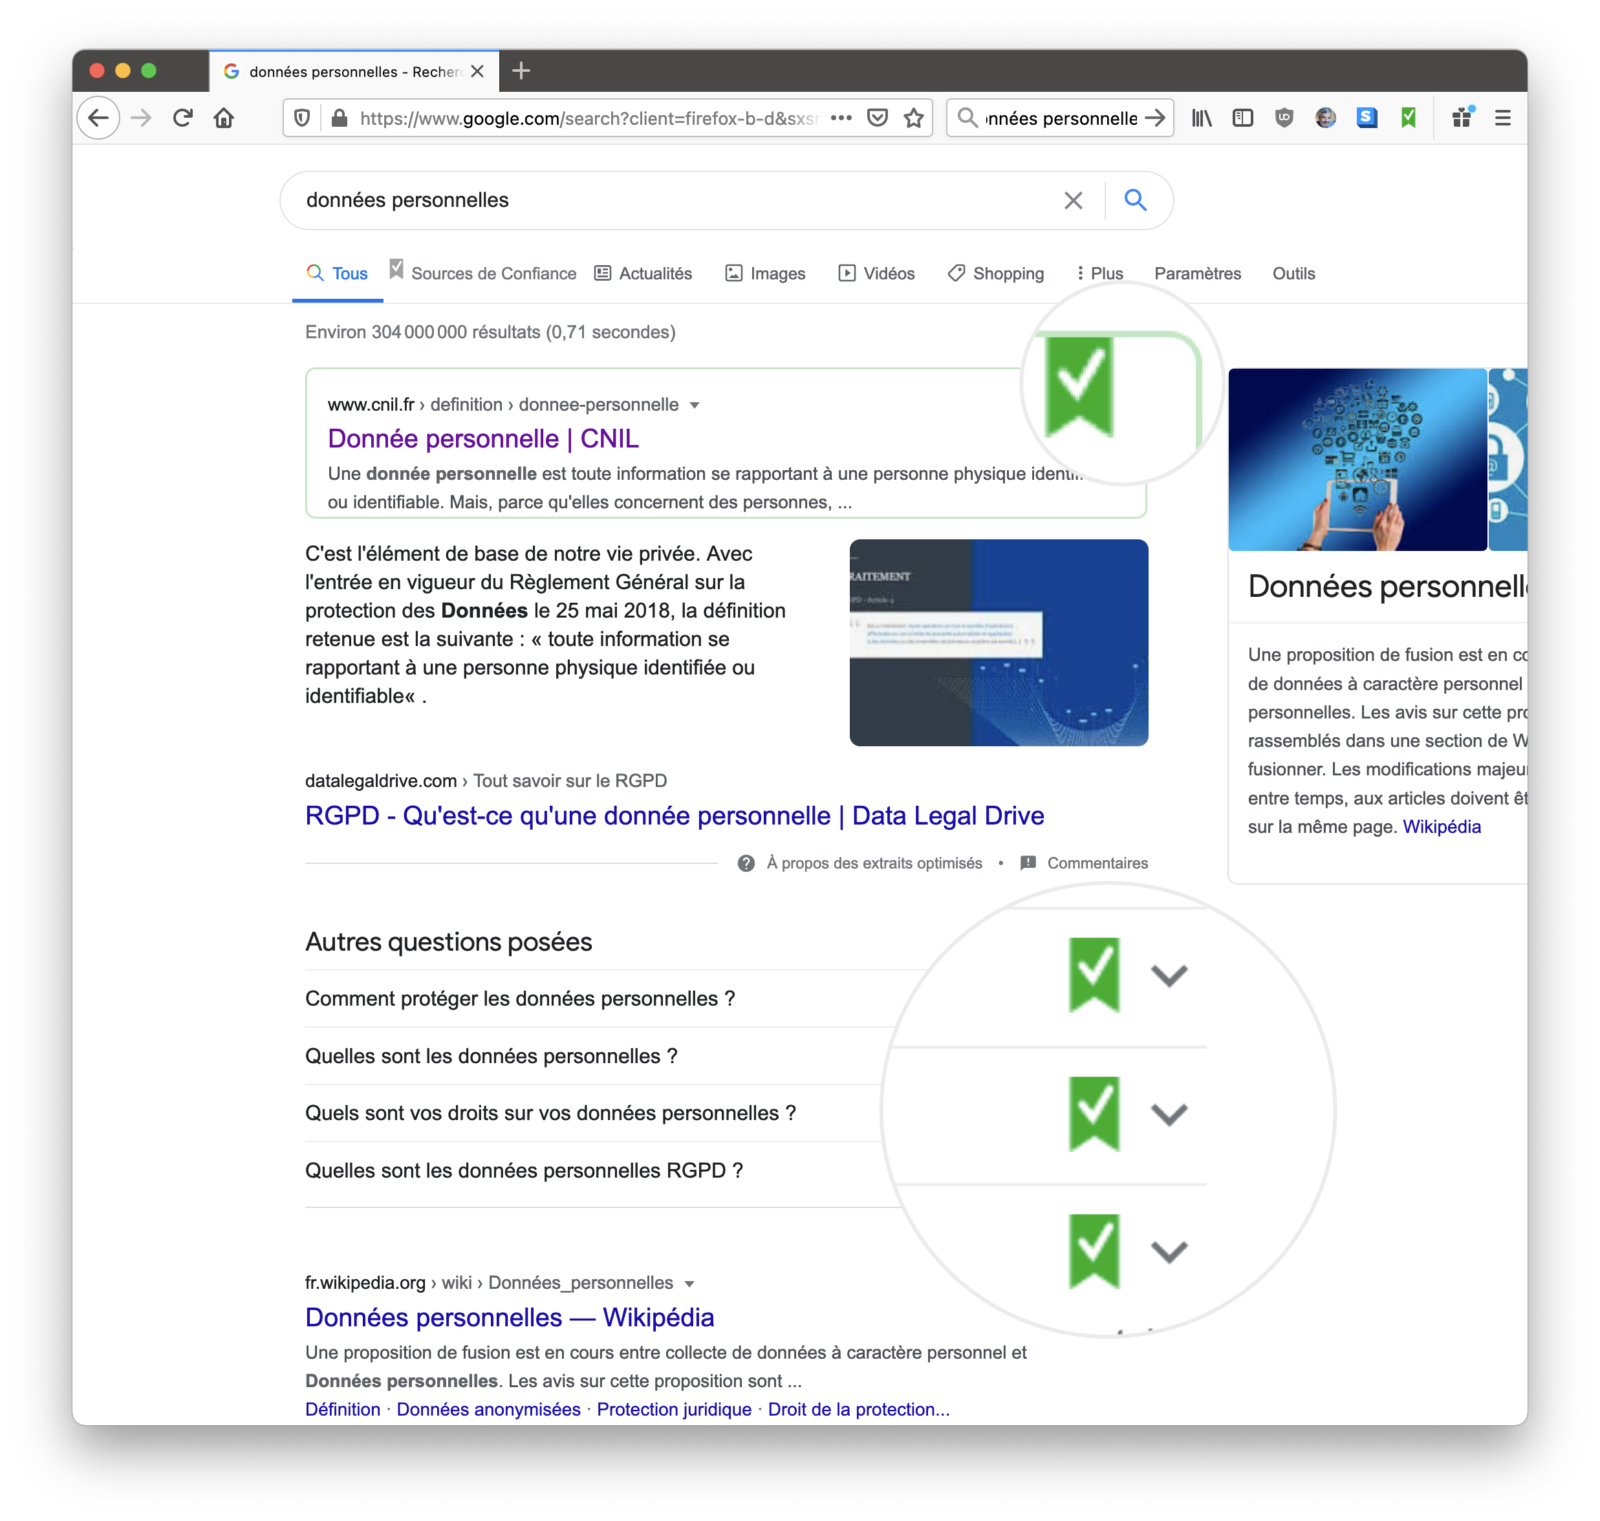Open RGPD Data Legal Drive result link
Screen dimensions: 1600x1521
pos(674,816)
